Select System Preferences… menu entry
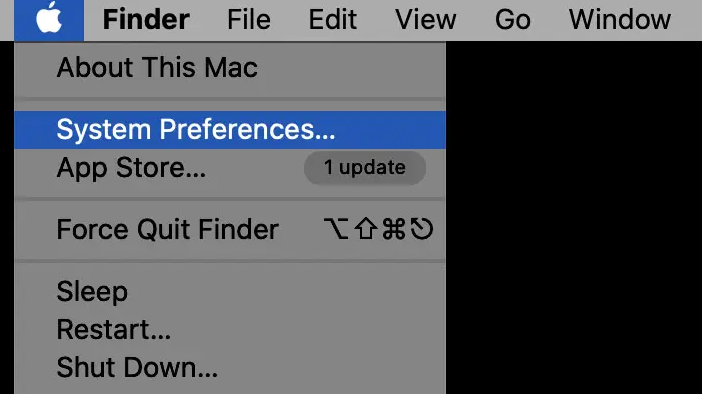 [x=230, y=130]
